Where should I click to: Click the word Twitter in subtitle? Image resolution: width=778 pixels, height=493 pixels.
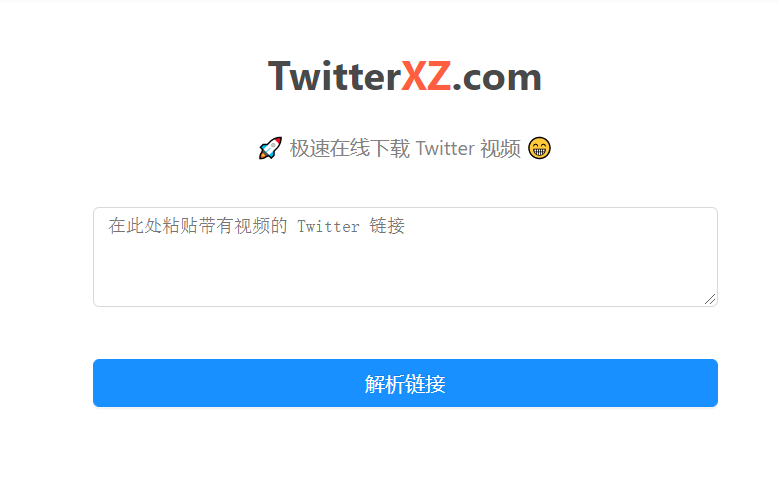(445, 148)
